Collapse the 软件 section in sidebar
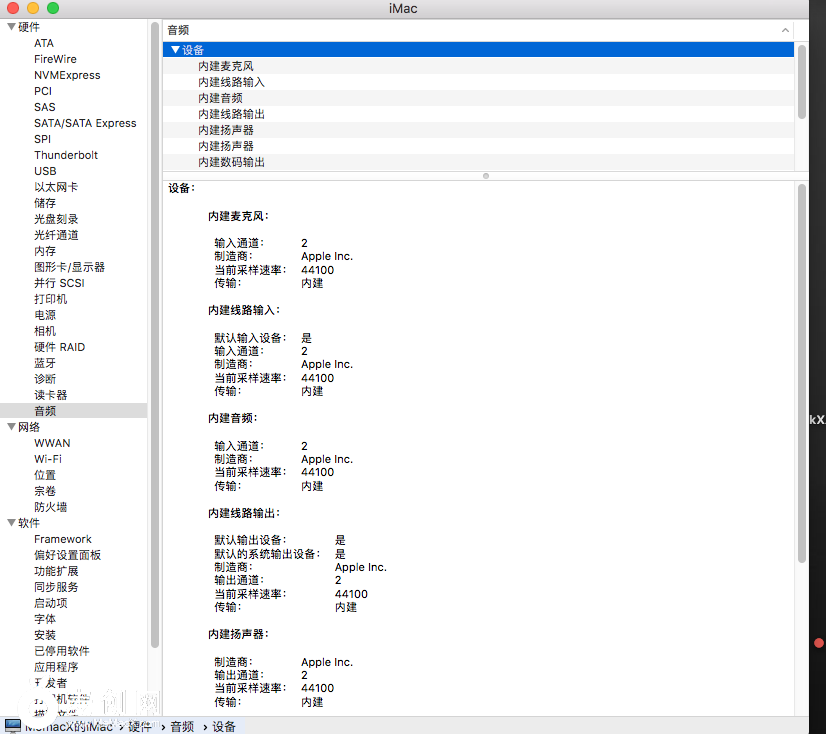This screenshot has height=734, width=826. [10, 523]
